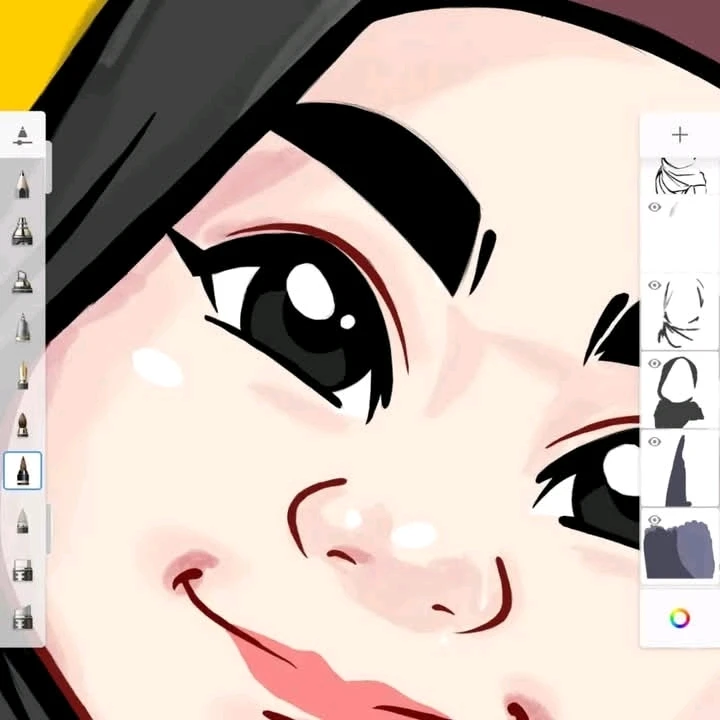Pick the gold-nib fountain pen brush

pyautogui.click(x=22, y=376)
